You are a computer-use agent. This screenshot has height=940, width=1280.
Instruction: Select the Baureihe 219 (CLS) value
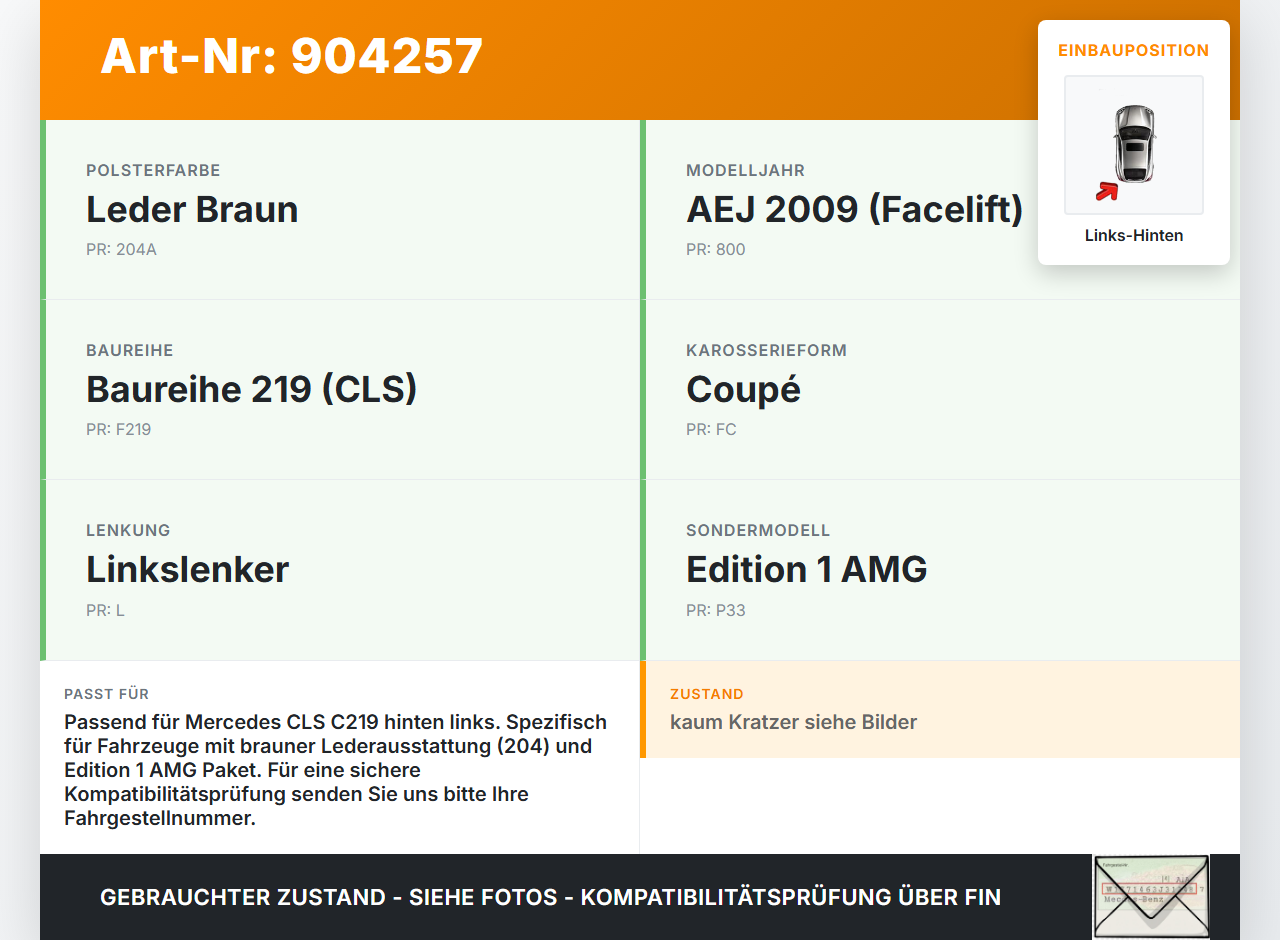coord(252,390)
